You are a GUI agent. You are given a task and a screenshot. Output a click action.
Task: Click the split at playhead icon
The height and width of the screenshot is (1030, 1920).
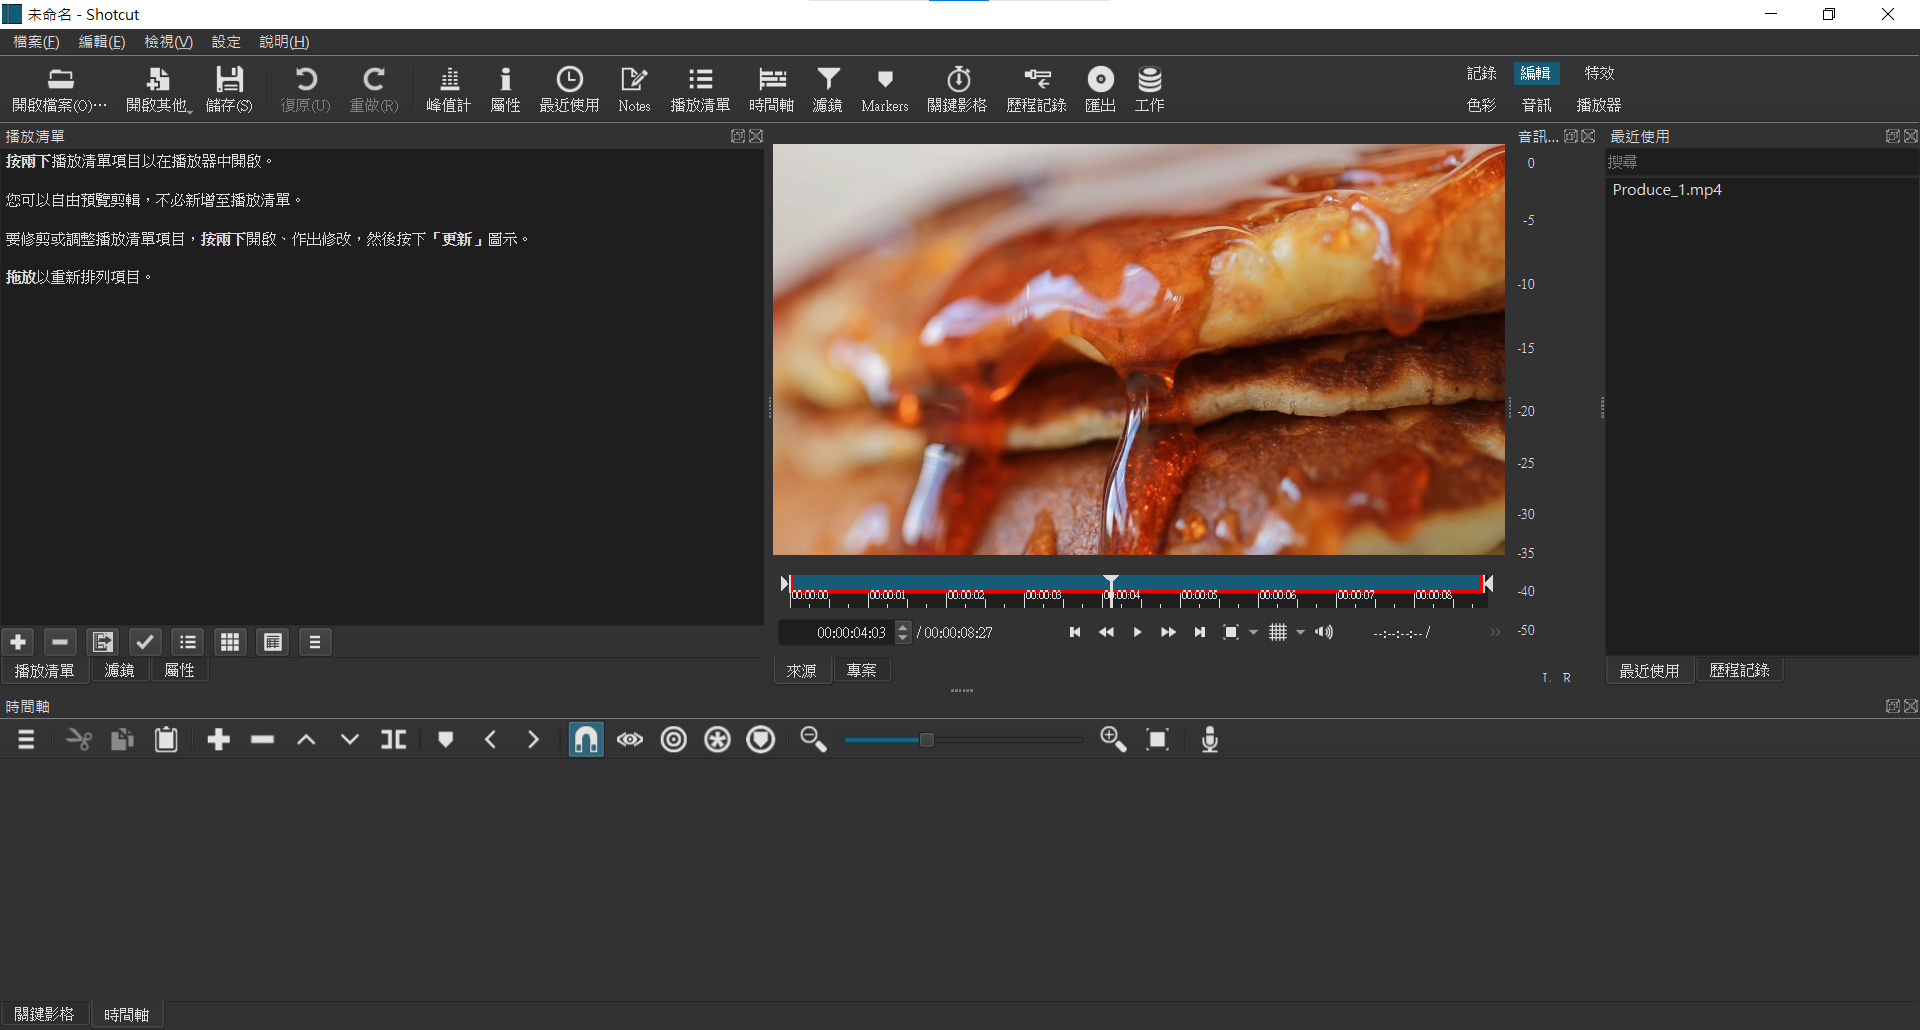tap(393, 740)
